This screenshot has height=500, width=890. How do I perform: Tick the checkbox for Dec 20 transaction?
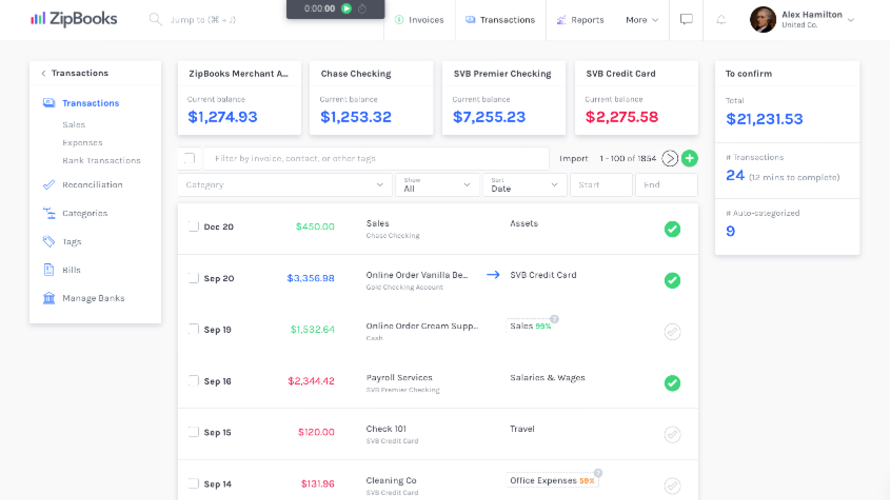coord(194,227)
